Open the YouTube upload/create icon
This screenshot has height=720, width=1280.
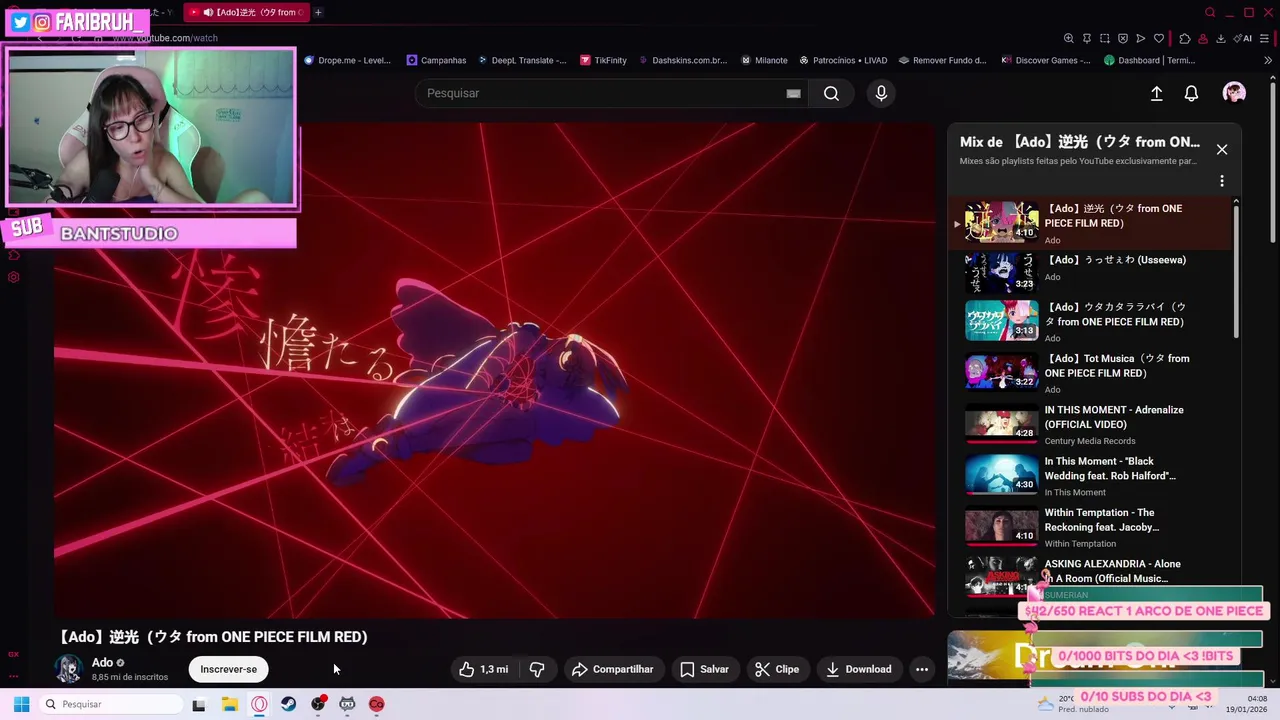pos(1156,93)
